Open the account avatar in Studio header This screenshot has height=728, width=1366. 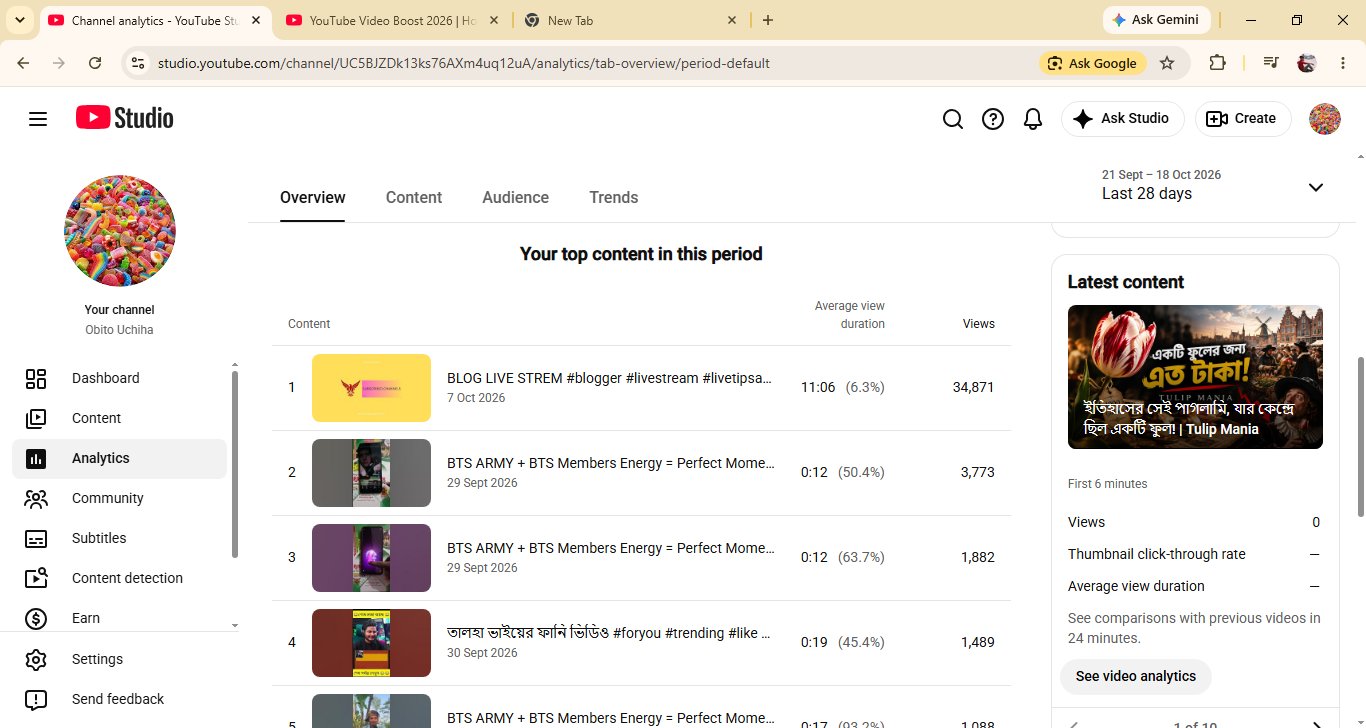pyautogui.click(x=1325, y=119)
